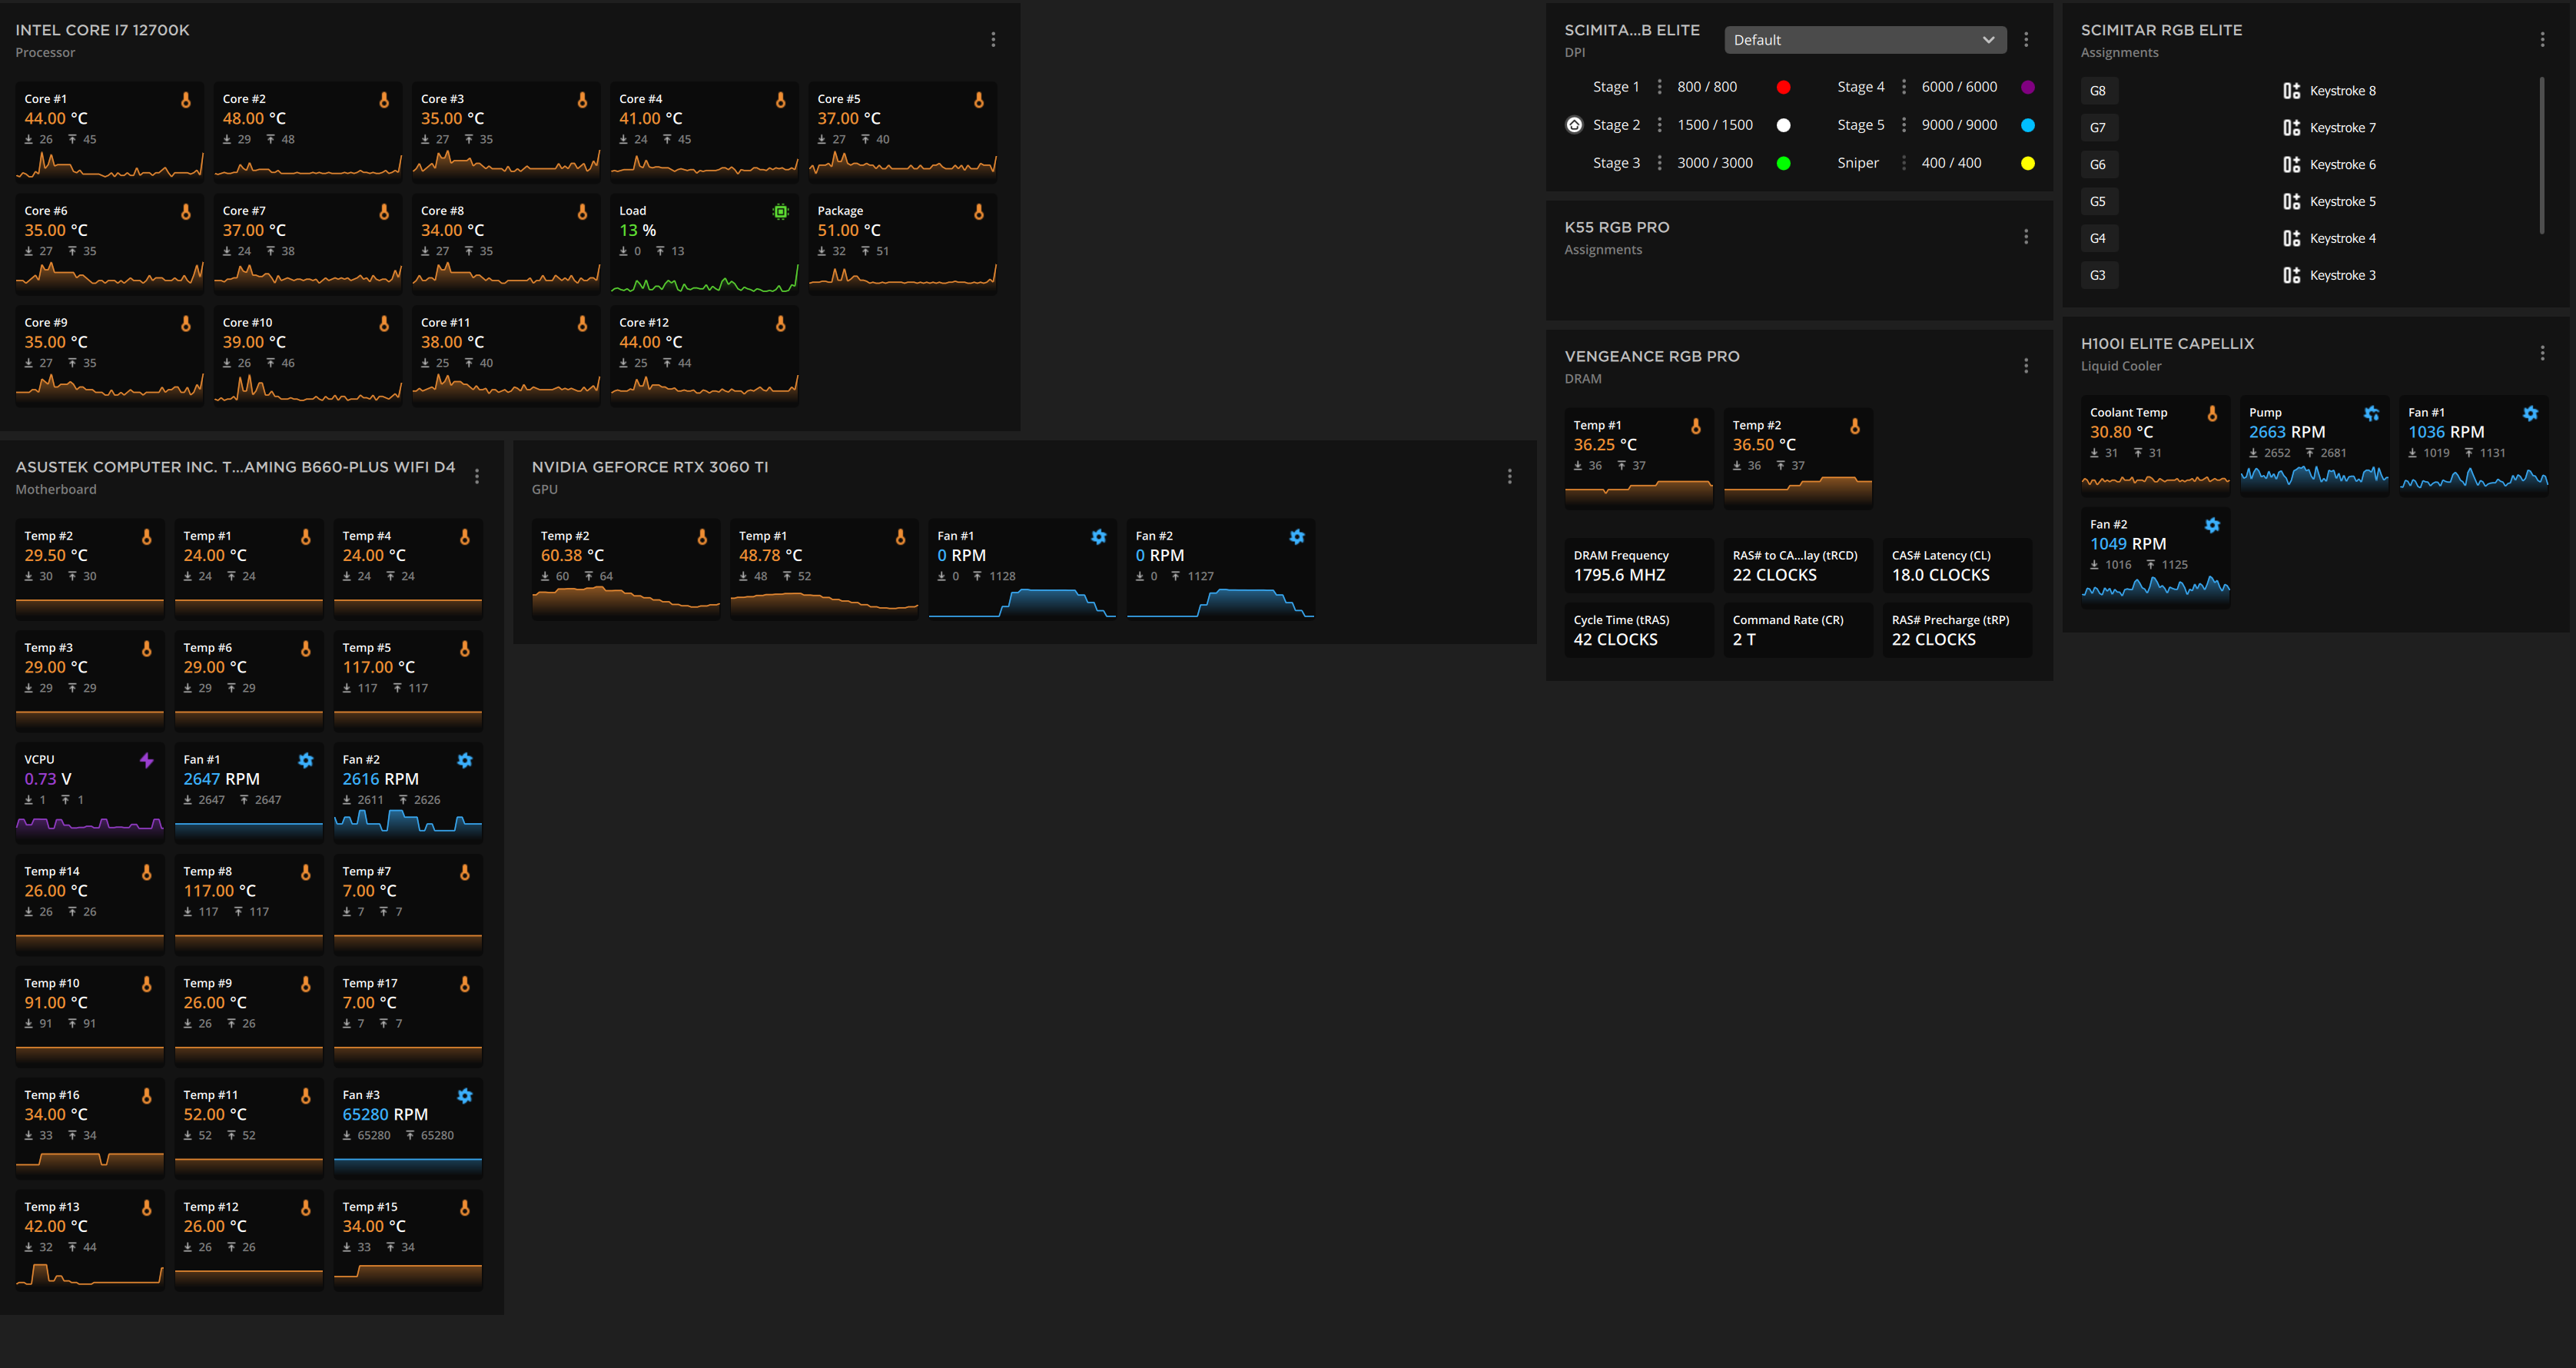Click the gear icon on GPU Fan #2
2576x1368 pixels.
(x=1297, y=537)
